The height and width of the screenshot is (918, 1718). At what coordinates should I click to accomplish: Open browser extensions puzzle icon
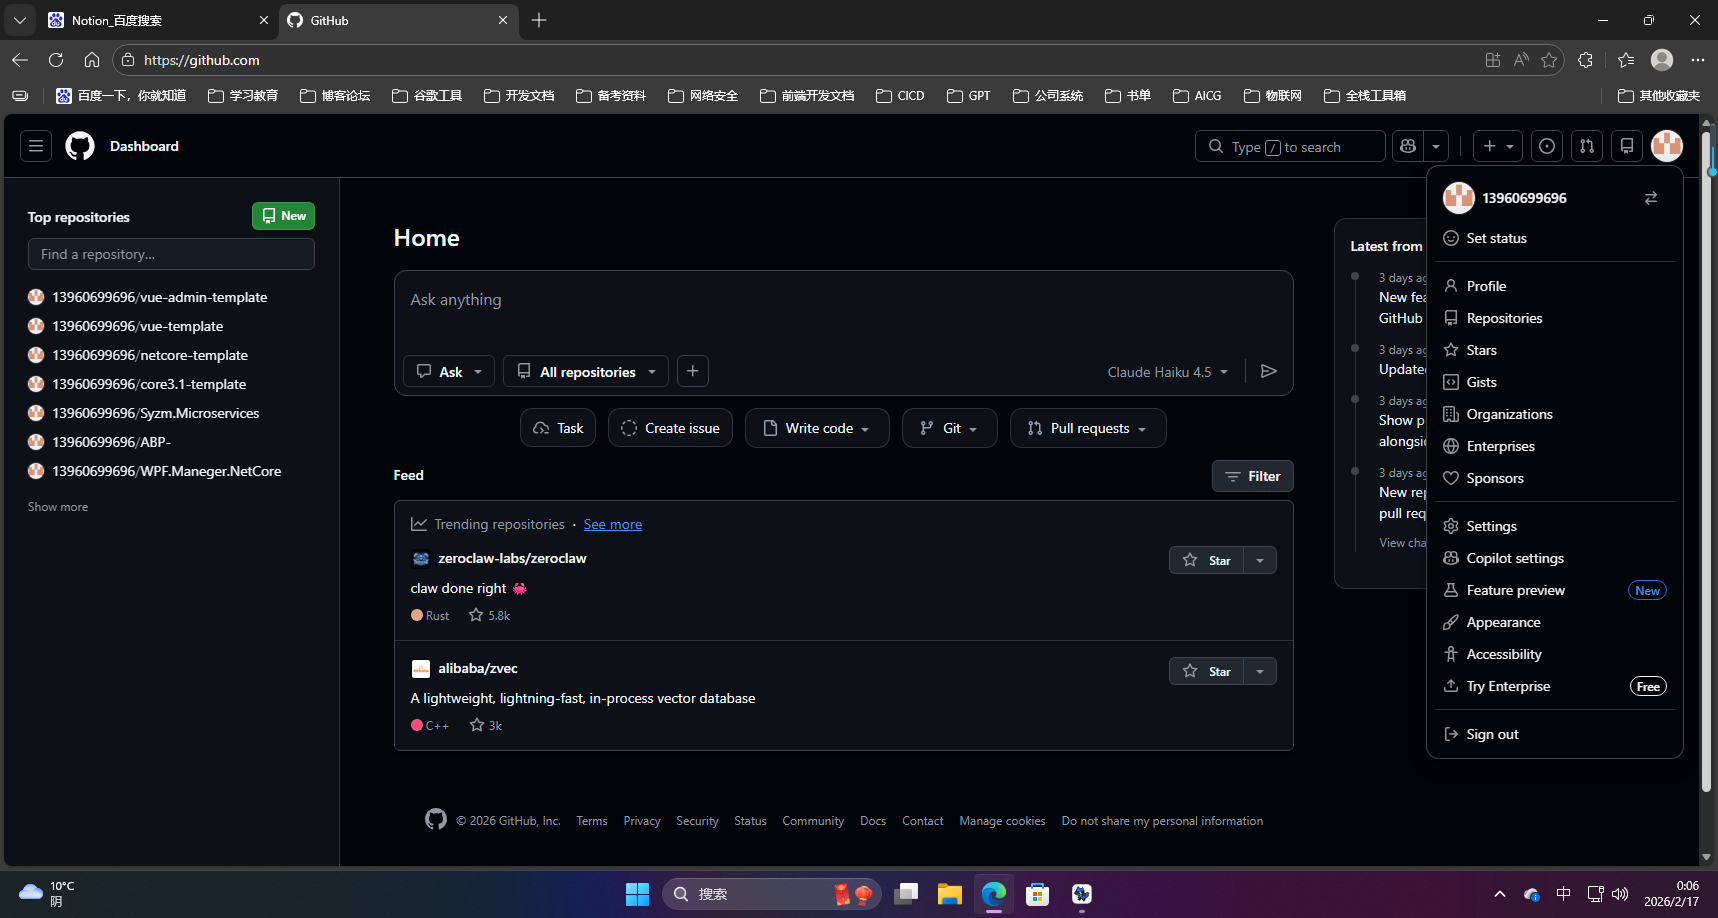pyautogui.click(x=1585, y=60)
